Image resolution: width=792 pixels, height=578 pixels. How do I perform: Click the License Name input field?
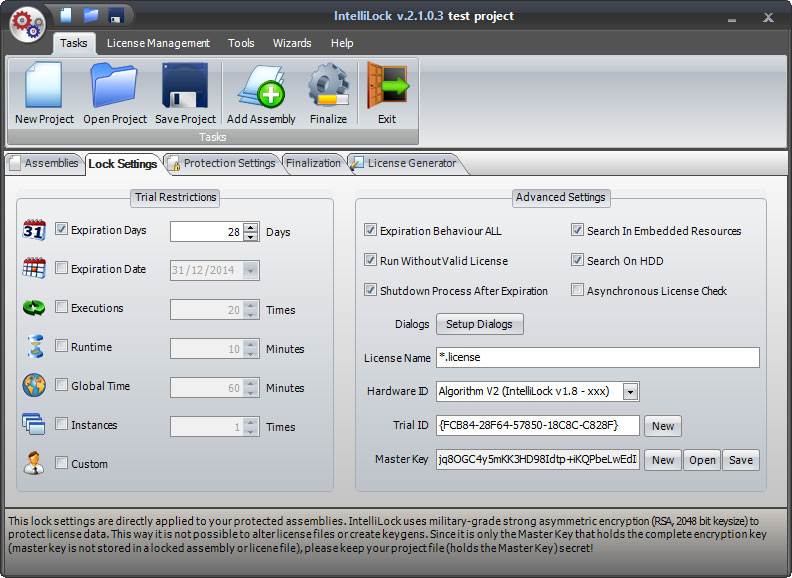(x=598, y=357)
